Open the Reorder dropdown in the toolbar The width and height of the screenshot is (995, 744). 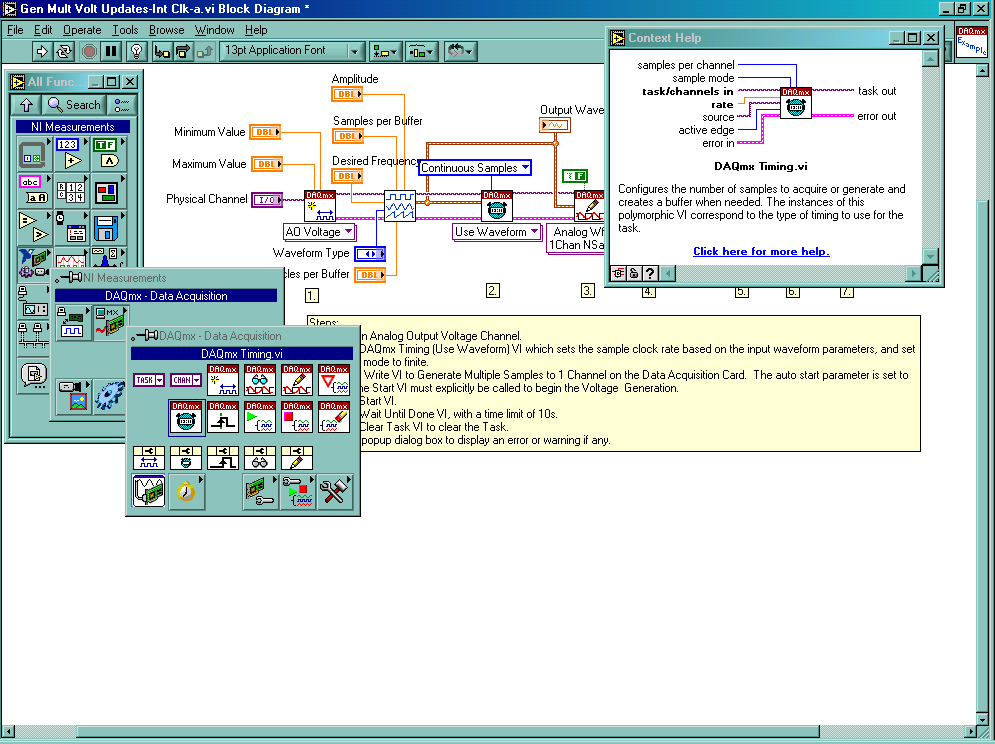click(459, 51)
